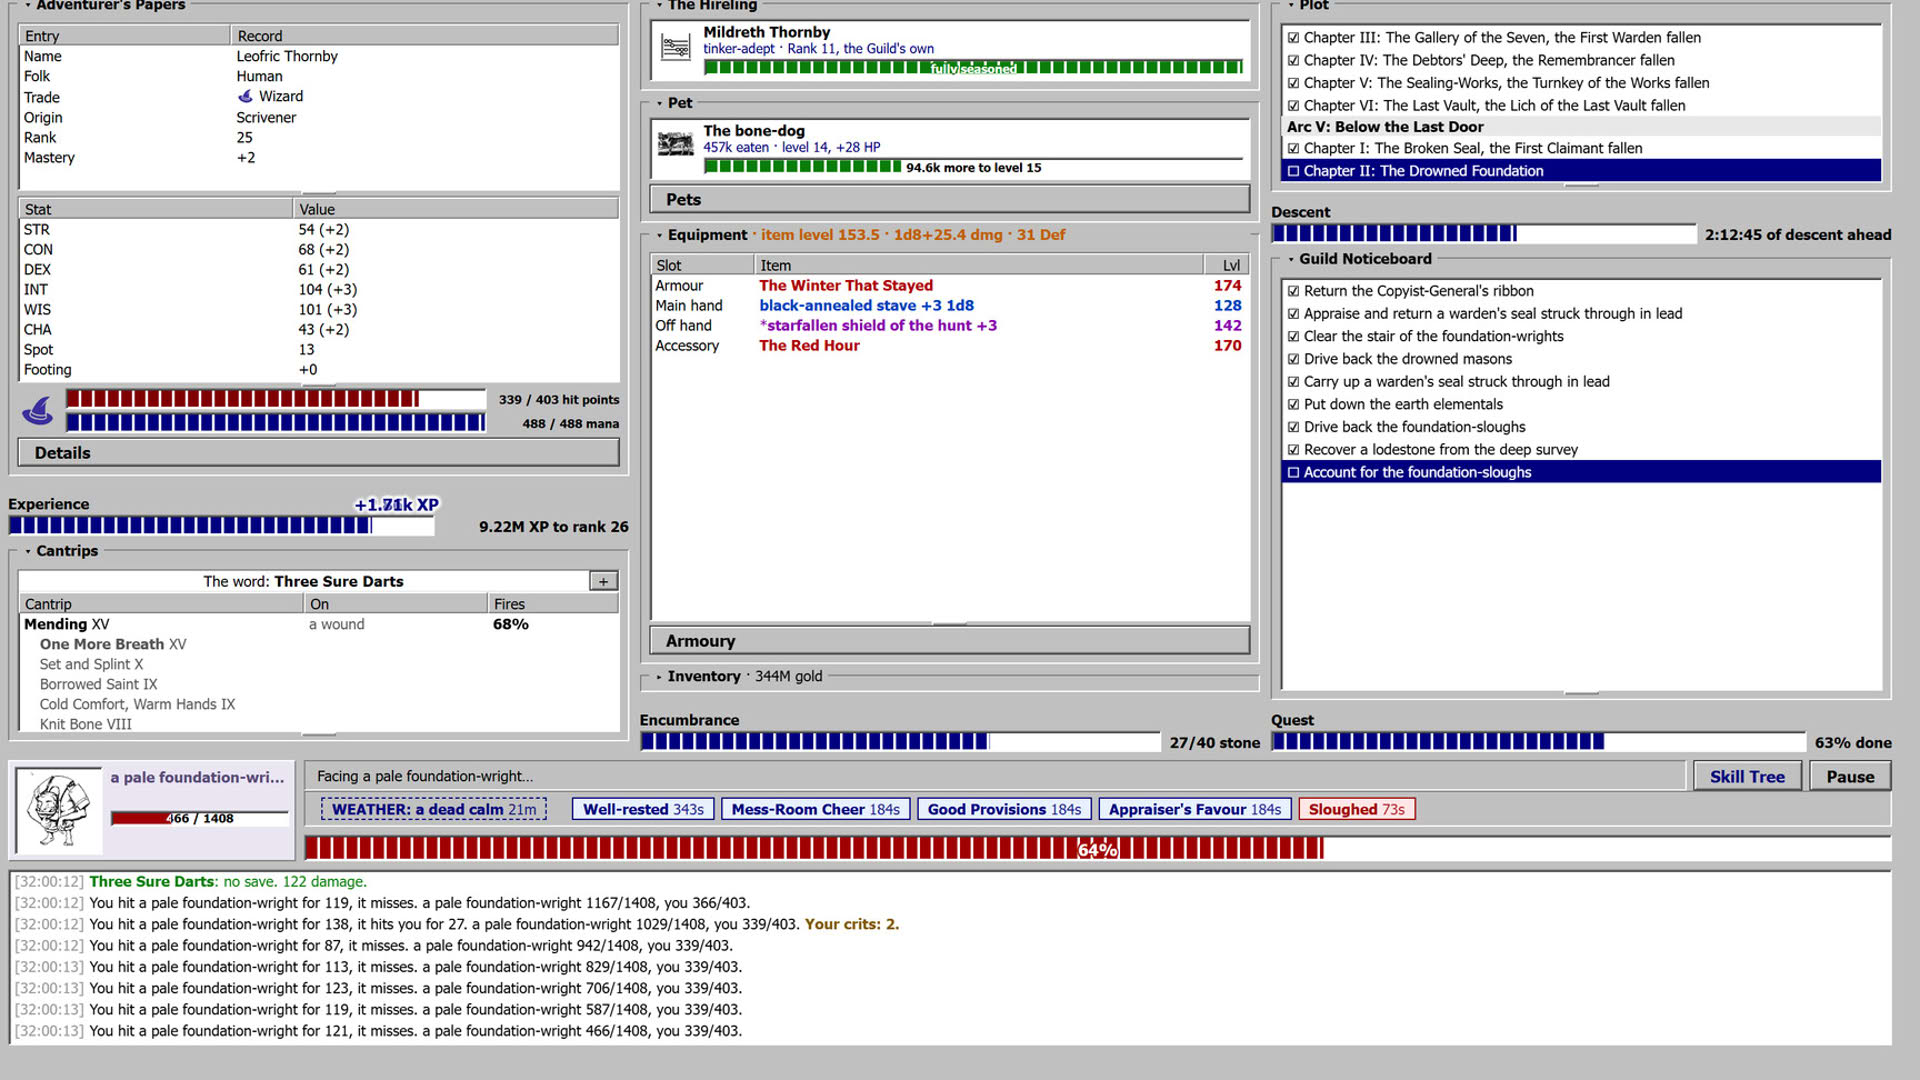Collapse the Equipment section
This screenshot has height=1080, width=1920.
coord(659,235)
